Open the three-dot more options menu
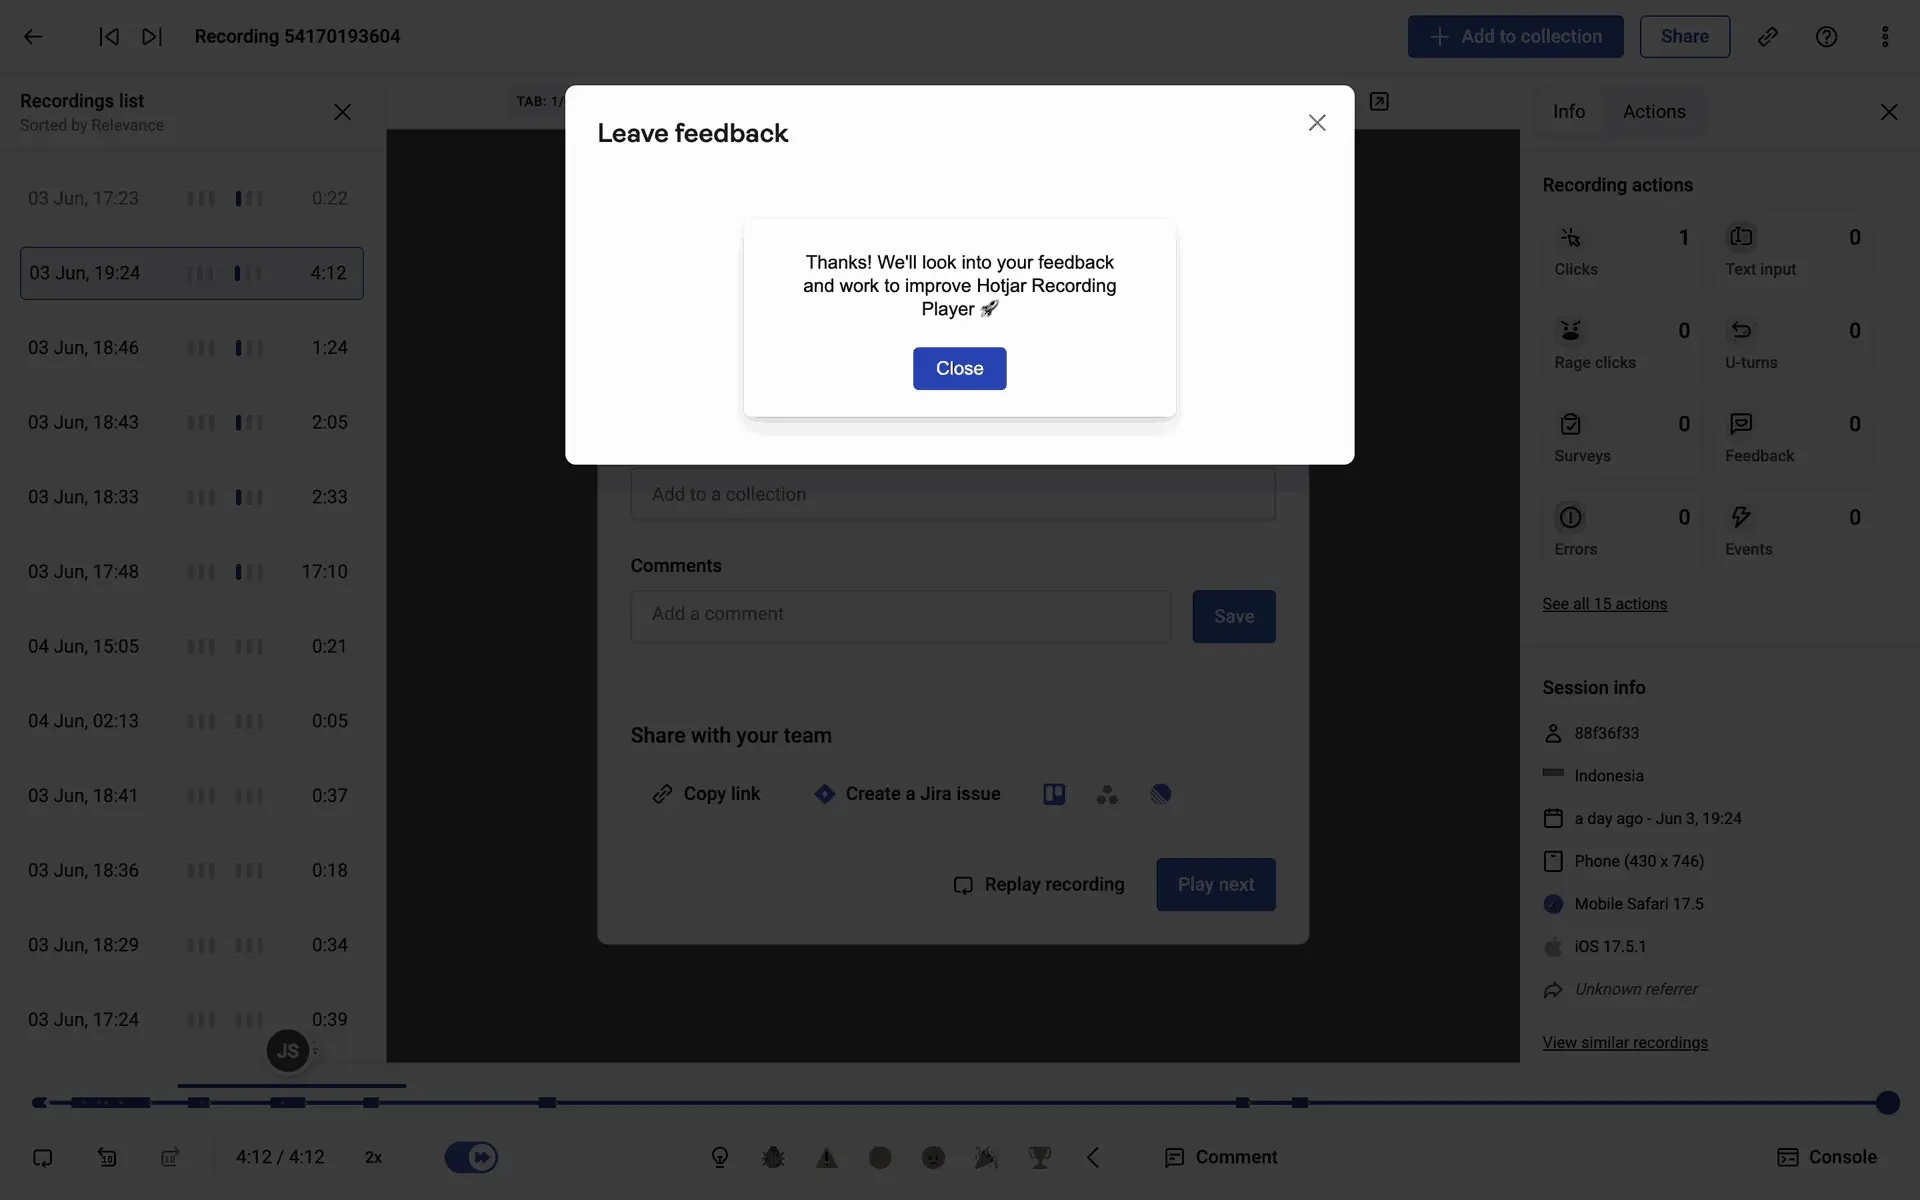Screen dimensions: 1920x1200 tap(1885, 37)
